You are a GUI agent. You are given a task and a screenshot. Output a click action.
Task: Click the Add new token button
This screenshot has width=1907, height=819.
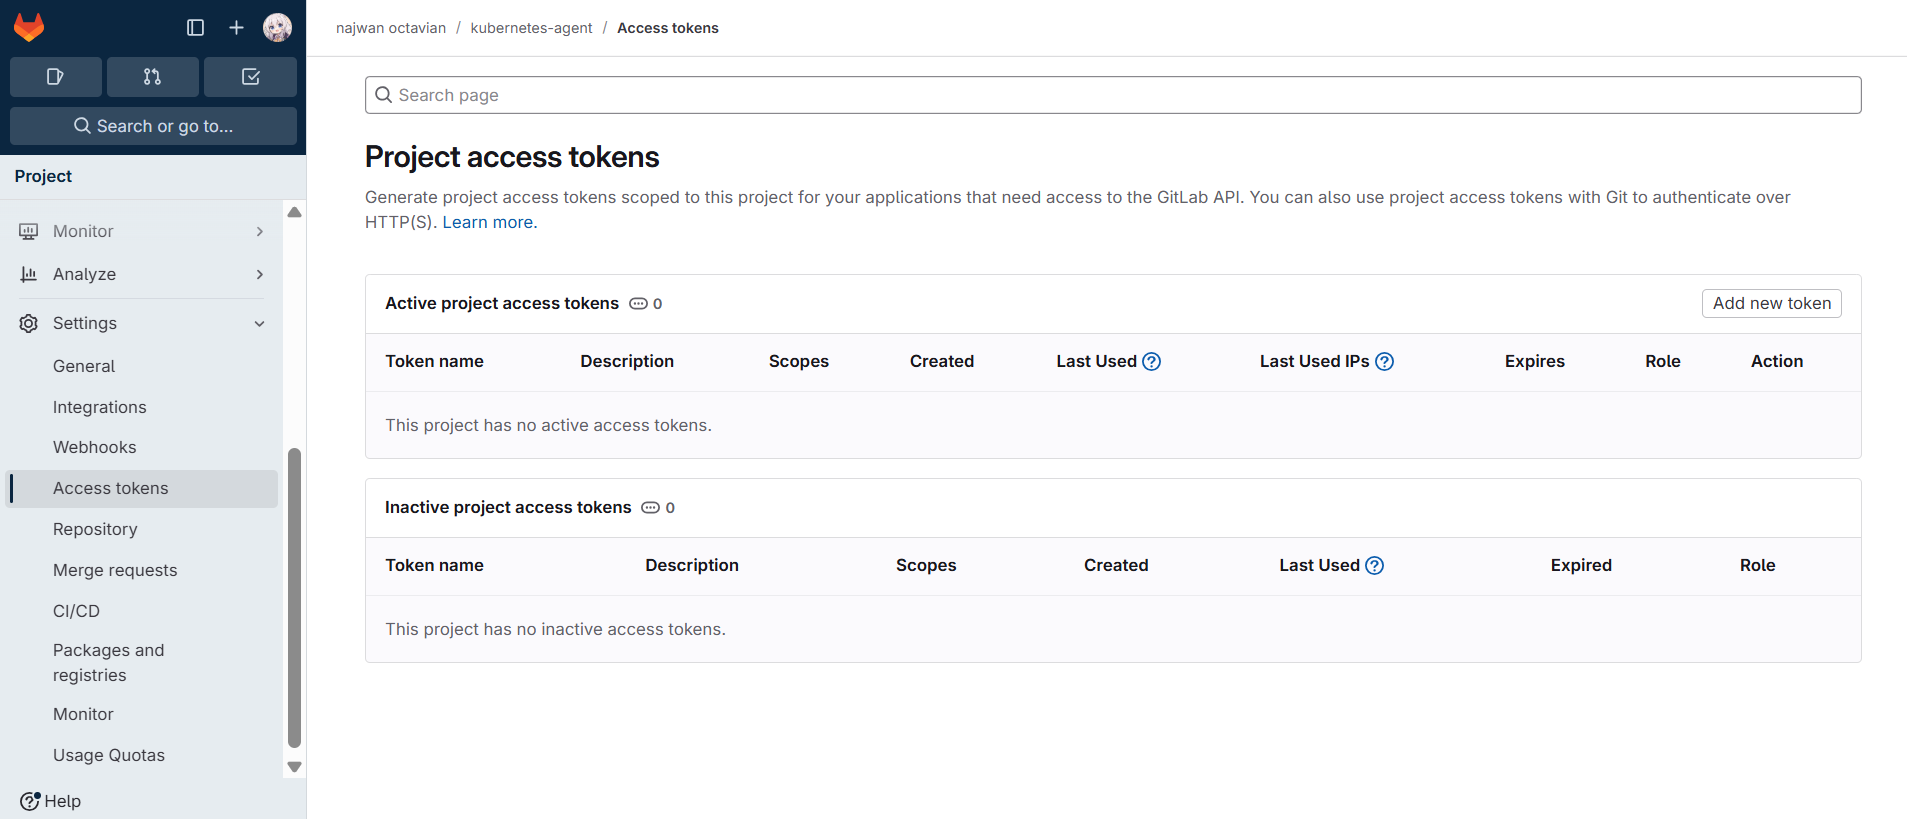(1771, 303)
